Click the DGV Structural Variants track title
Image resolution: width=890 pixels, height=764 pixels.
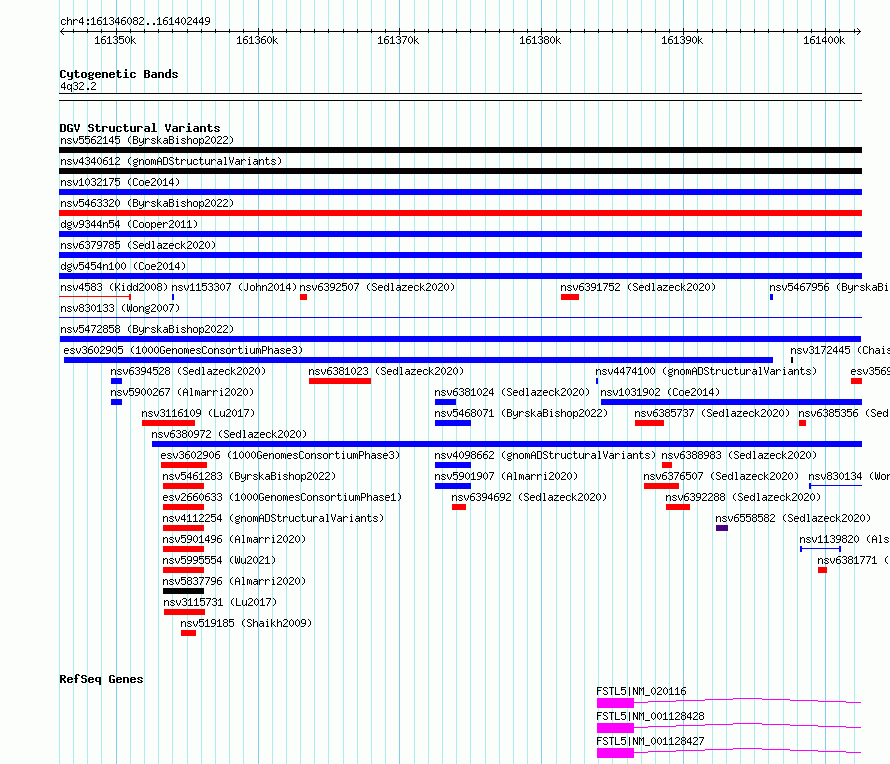pos(140,128)
